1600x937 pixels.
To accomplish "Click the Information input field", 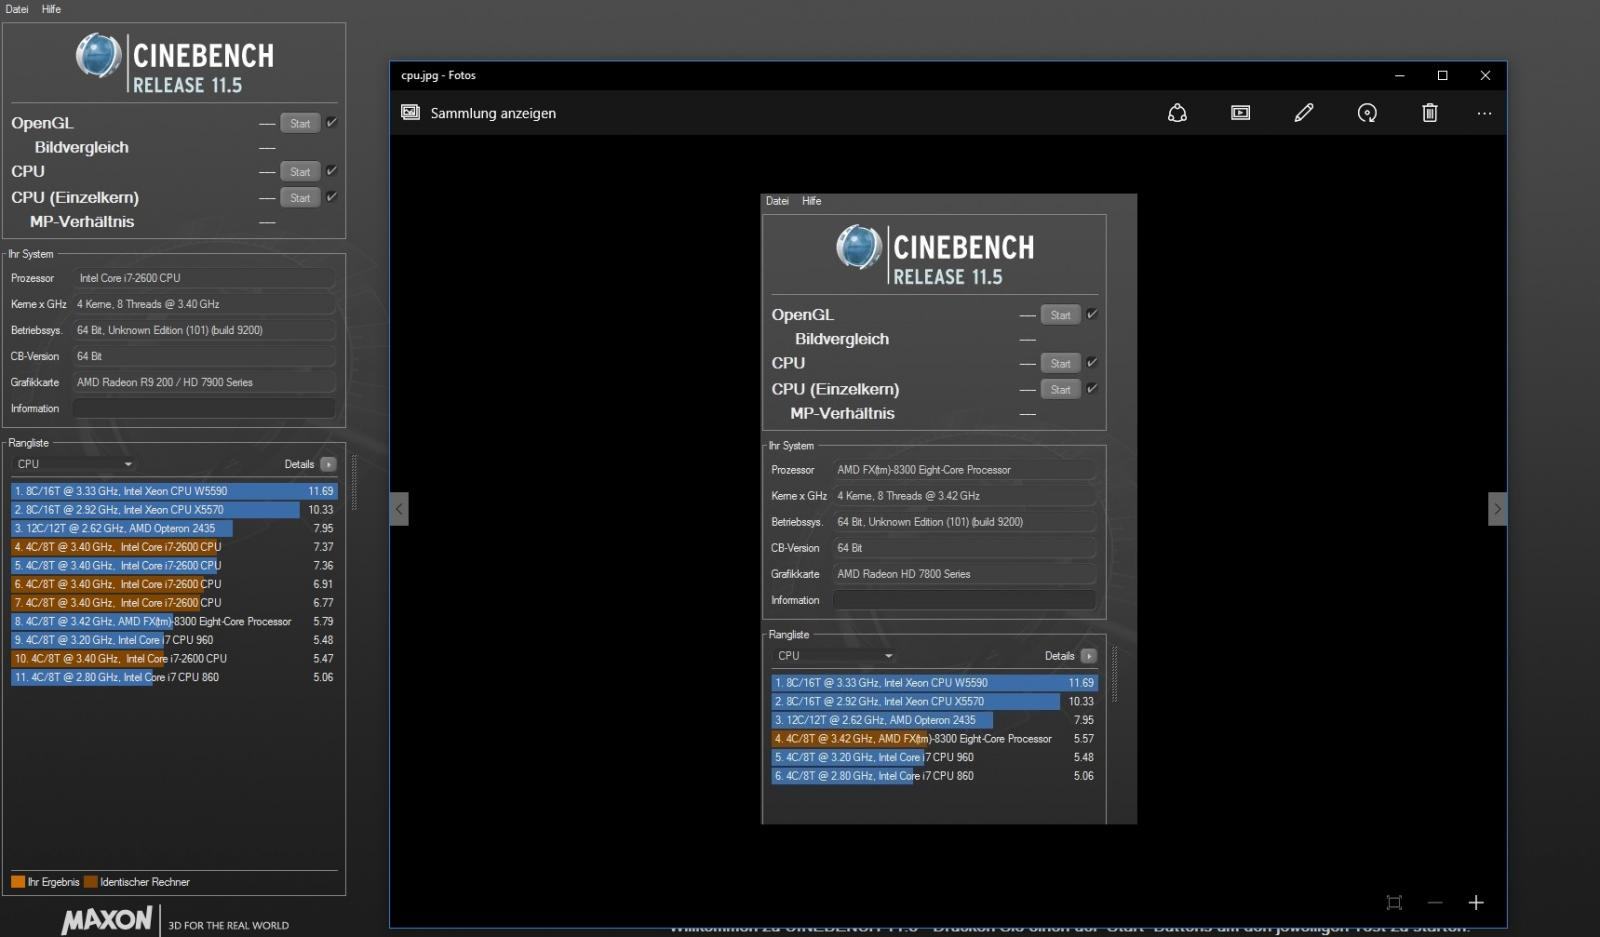I will (x=204, y=408).
